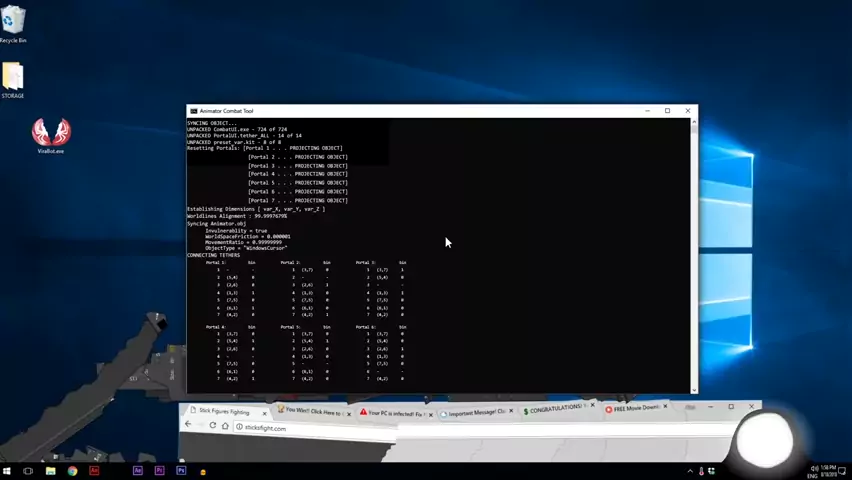Open Adobe Premiere Pro from taskbar
This screenshot has width=852, height=480.
[x=159, y=471]
